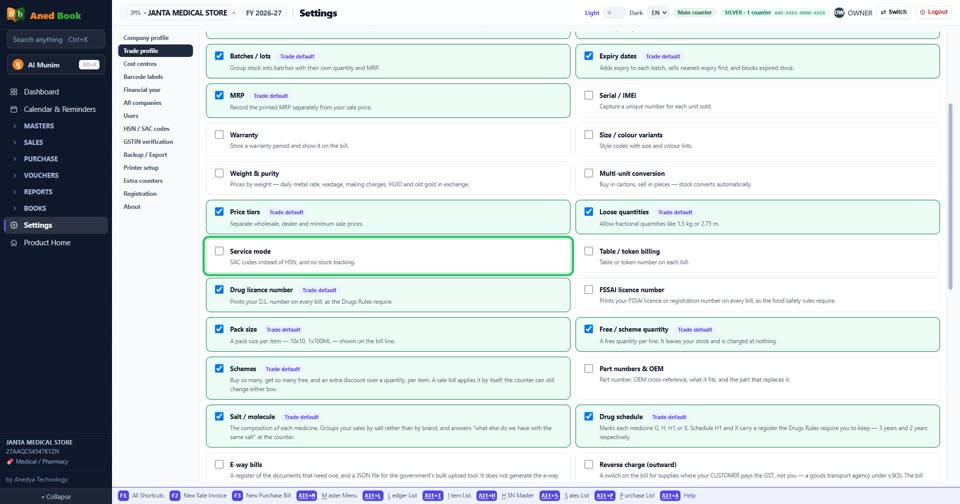The width and height of the screenshot is (960, 504).
Task: Click the Alt+A badge for Help
Action: (670, 495)
